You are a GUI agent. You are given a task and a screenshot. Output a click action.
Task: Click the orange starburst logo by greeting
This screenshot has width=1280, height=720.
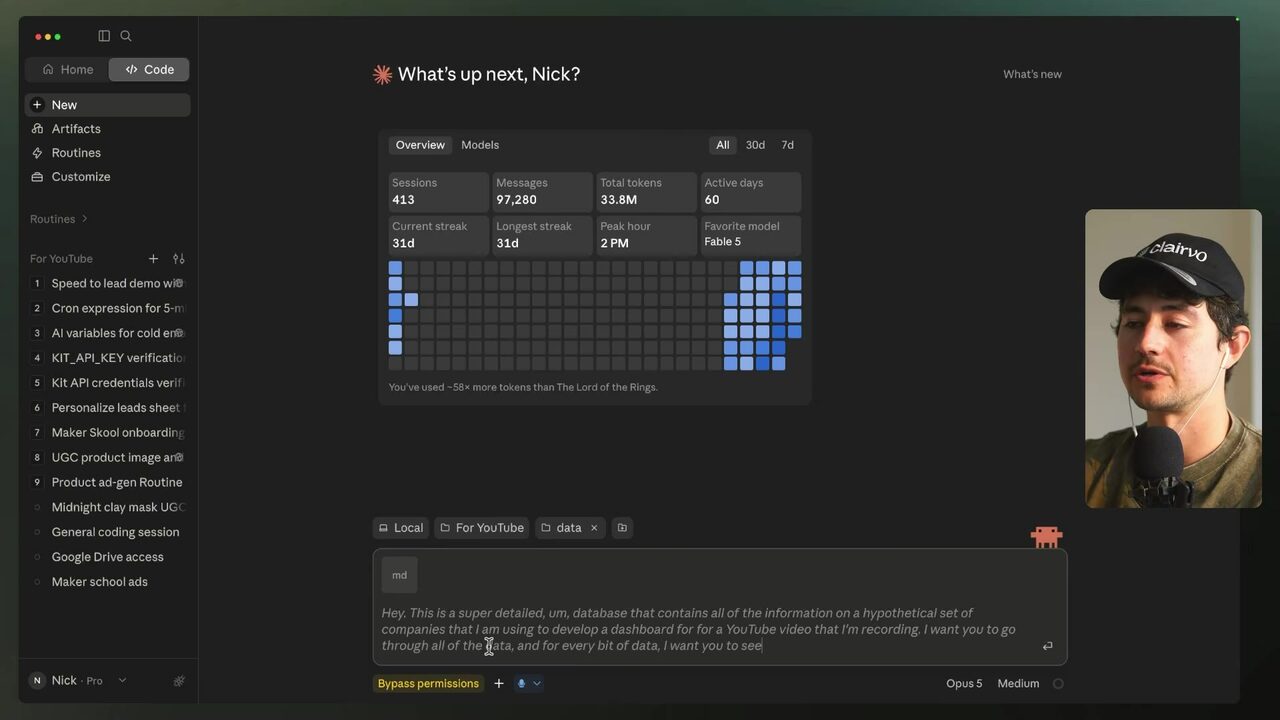[382, 75]
